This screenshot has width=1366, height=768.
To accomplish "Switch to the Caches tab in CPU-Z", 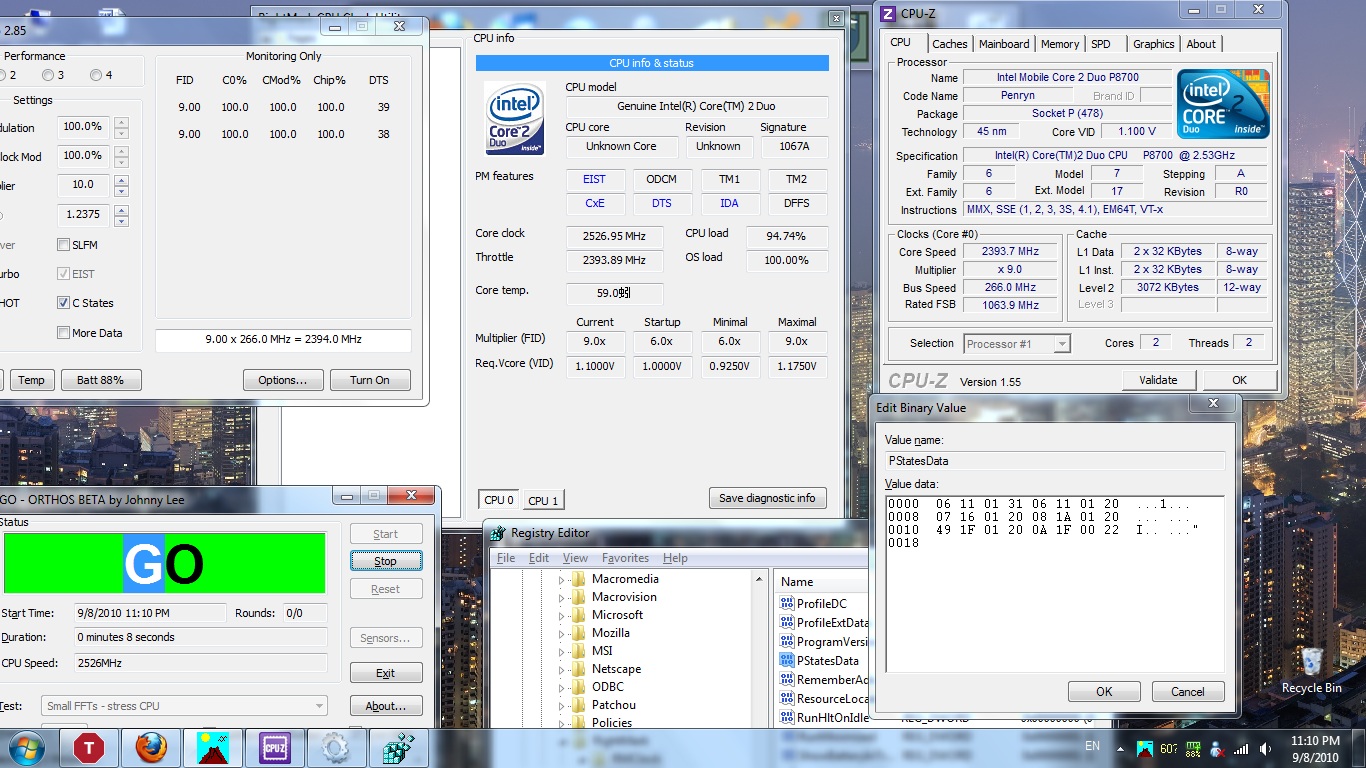I will [950, 44].
